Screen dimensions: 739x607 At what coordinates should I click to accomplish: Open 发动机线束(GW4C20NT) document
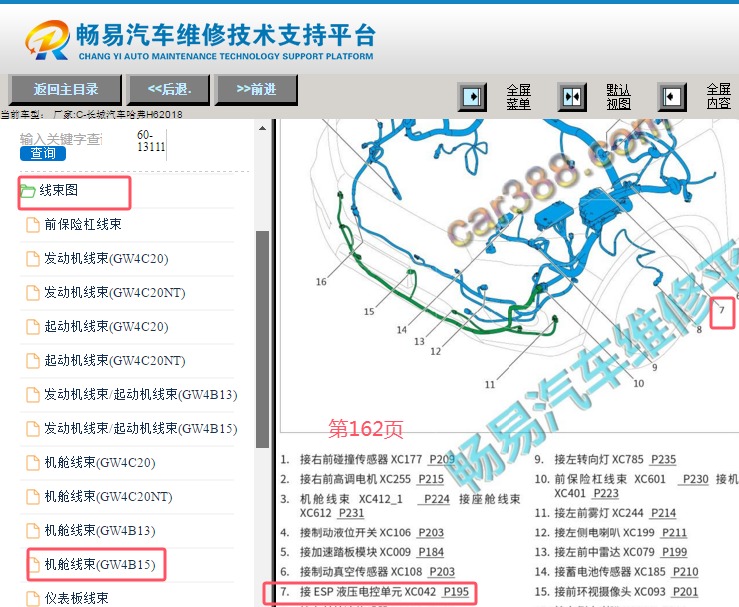(115, 292)
